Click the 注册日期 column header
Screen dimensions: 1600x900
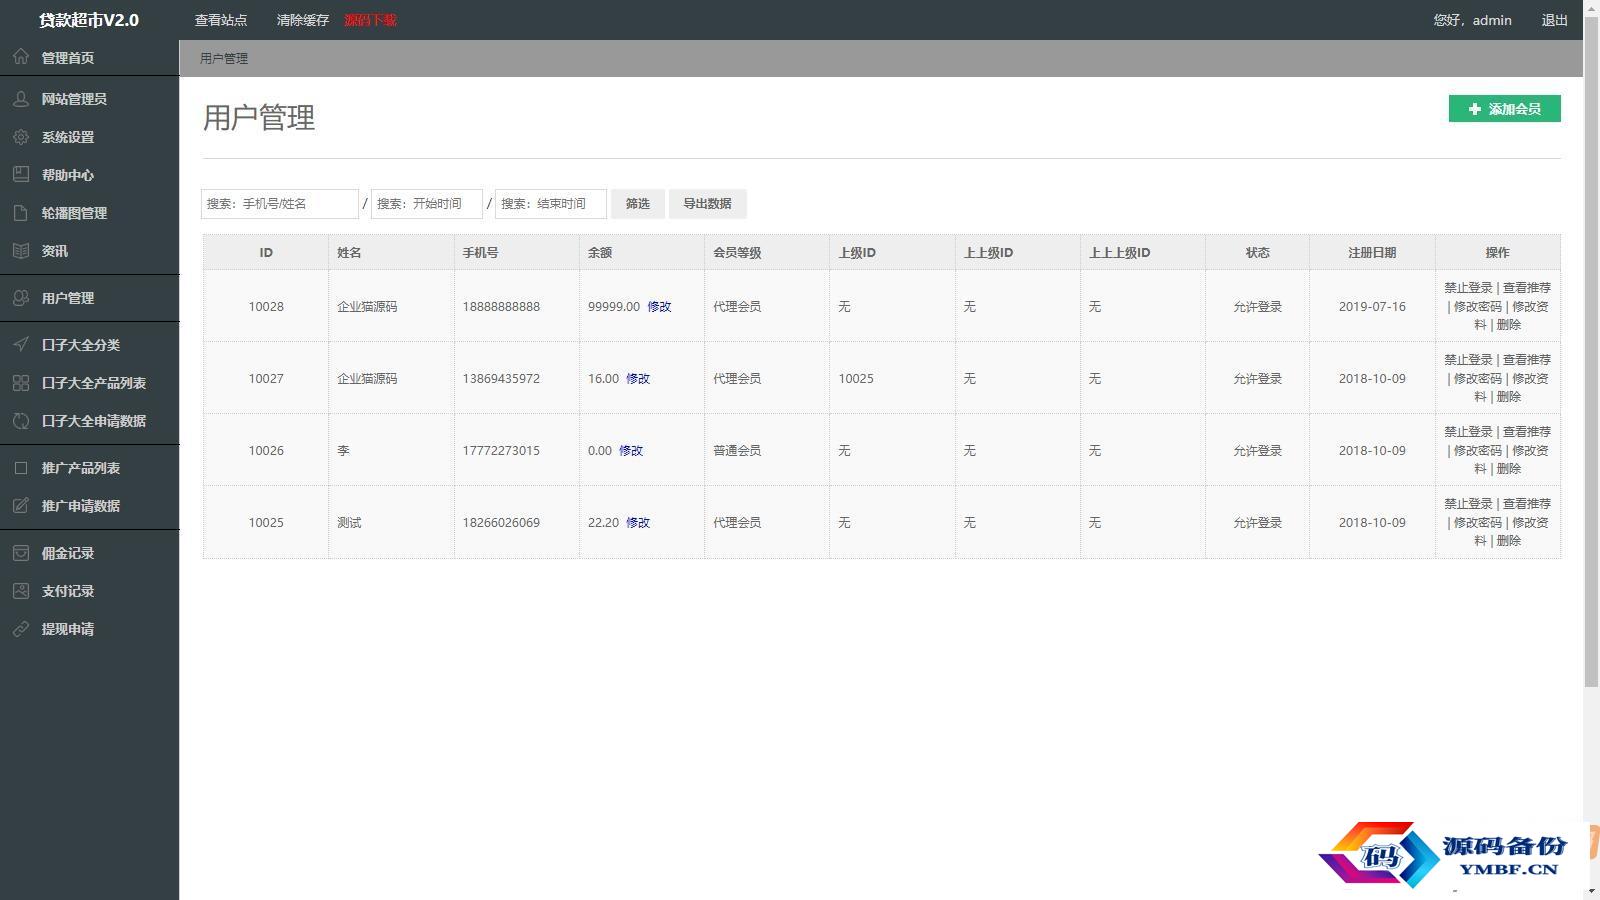click(1372, 253)
